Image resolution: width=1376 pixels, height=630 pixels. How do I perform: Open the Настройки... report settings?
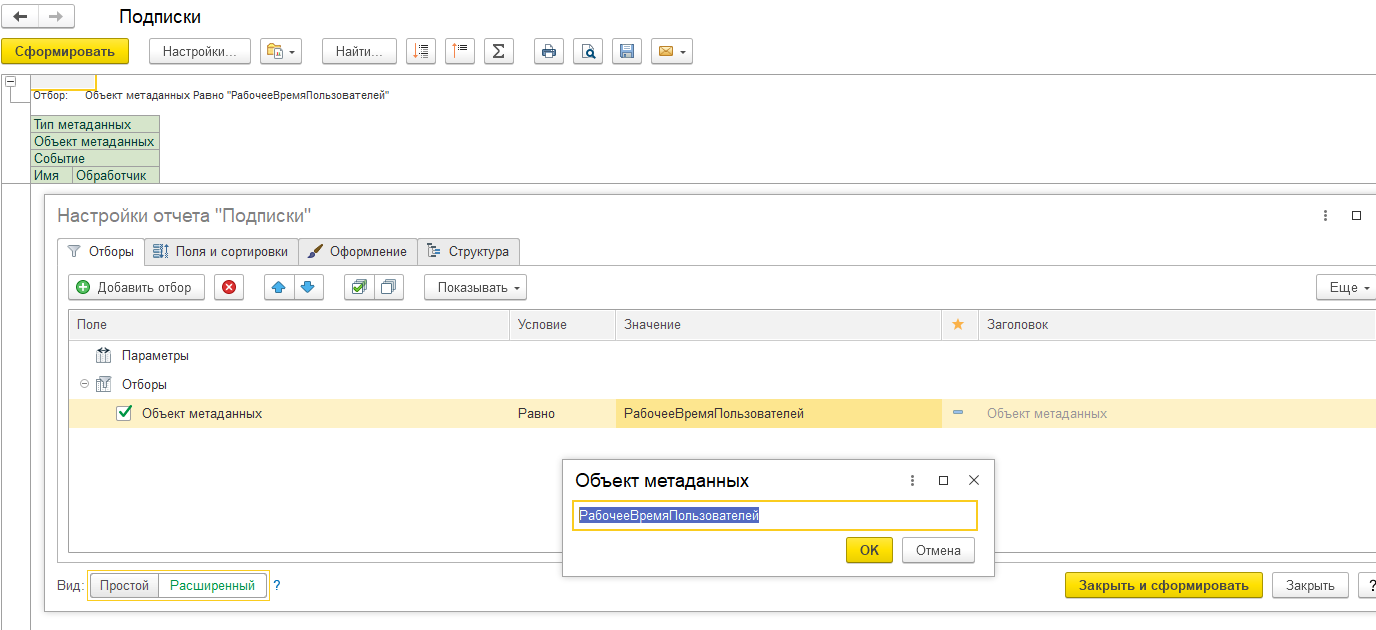(200, 51)
